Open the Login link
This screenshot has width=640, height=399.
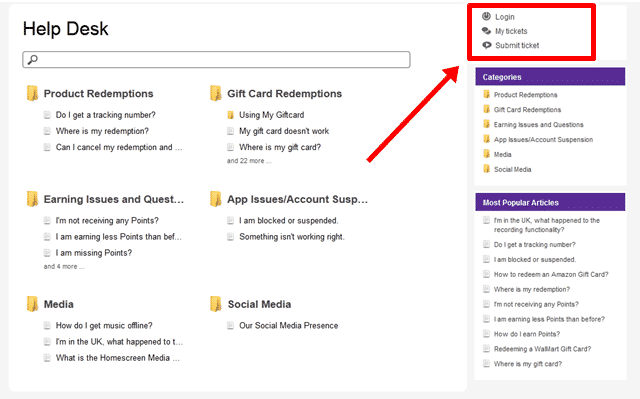504,17
